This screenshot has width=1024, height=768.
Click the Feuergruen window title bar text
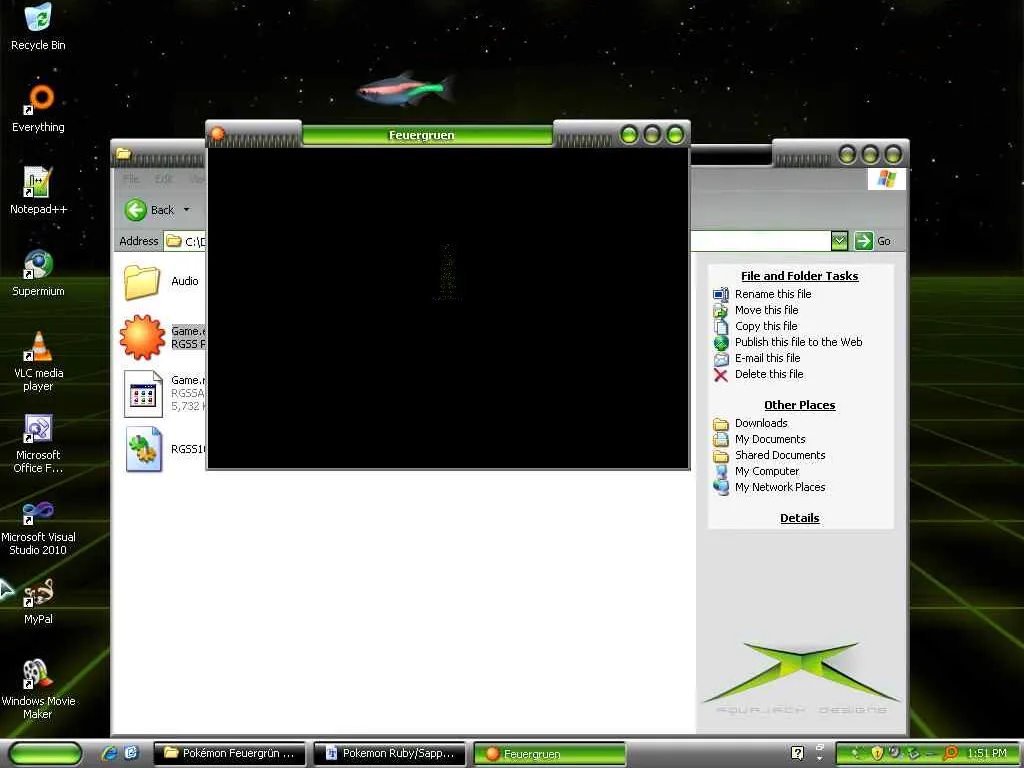pos(421,135)
